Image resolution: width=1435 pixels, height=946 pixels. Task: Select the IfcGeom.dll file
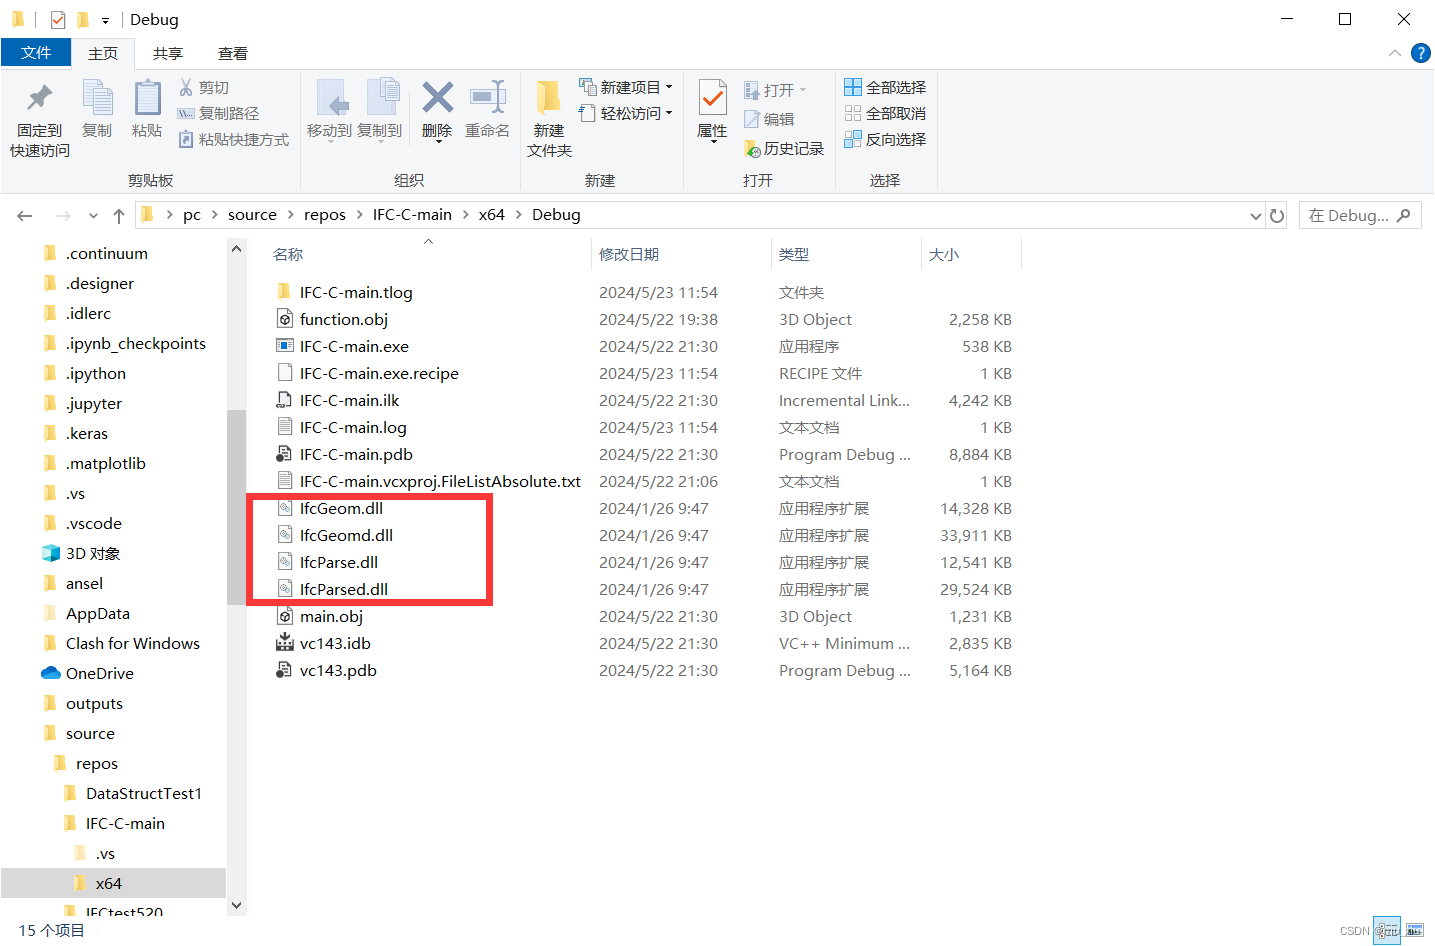[x=341, y=509]
